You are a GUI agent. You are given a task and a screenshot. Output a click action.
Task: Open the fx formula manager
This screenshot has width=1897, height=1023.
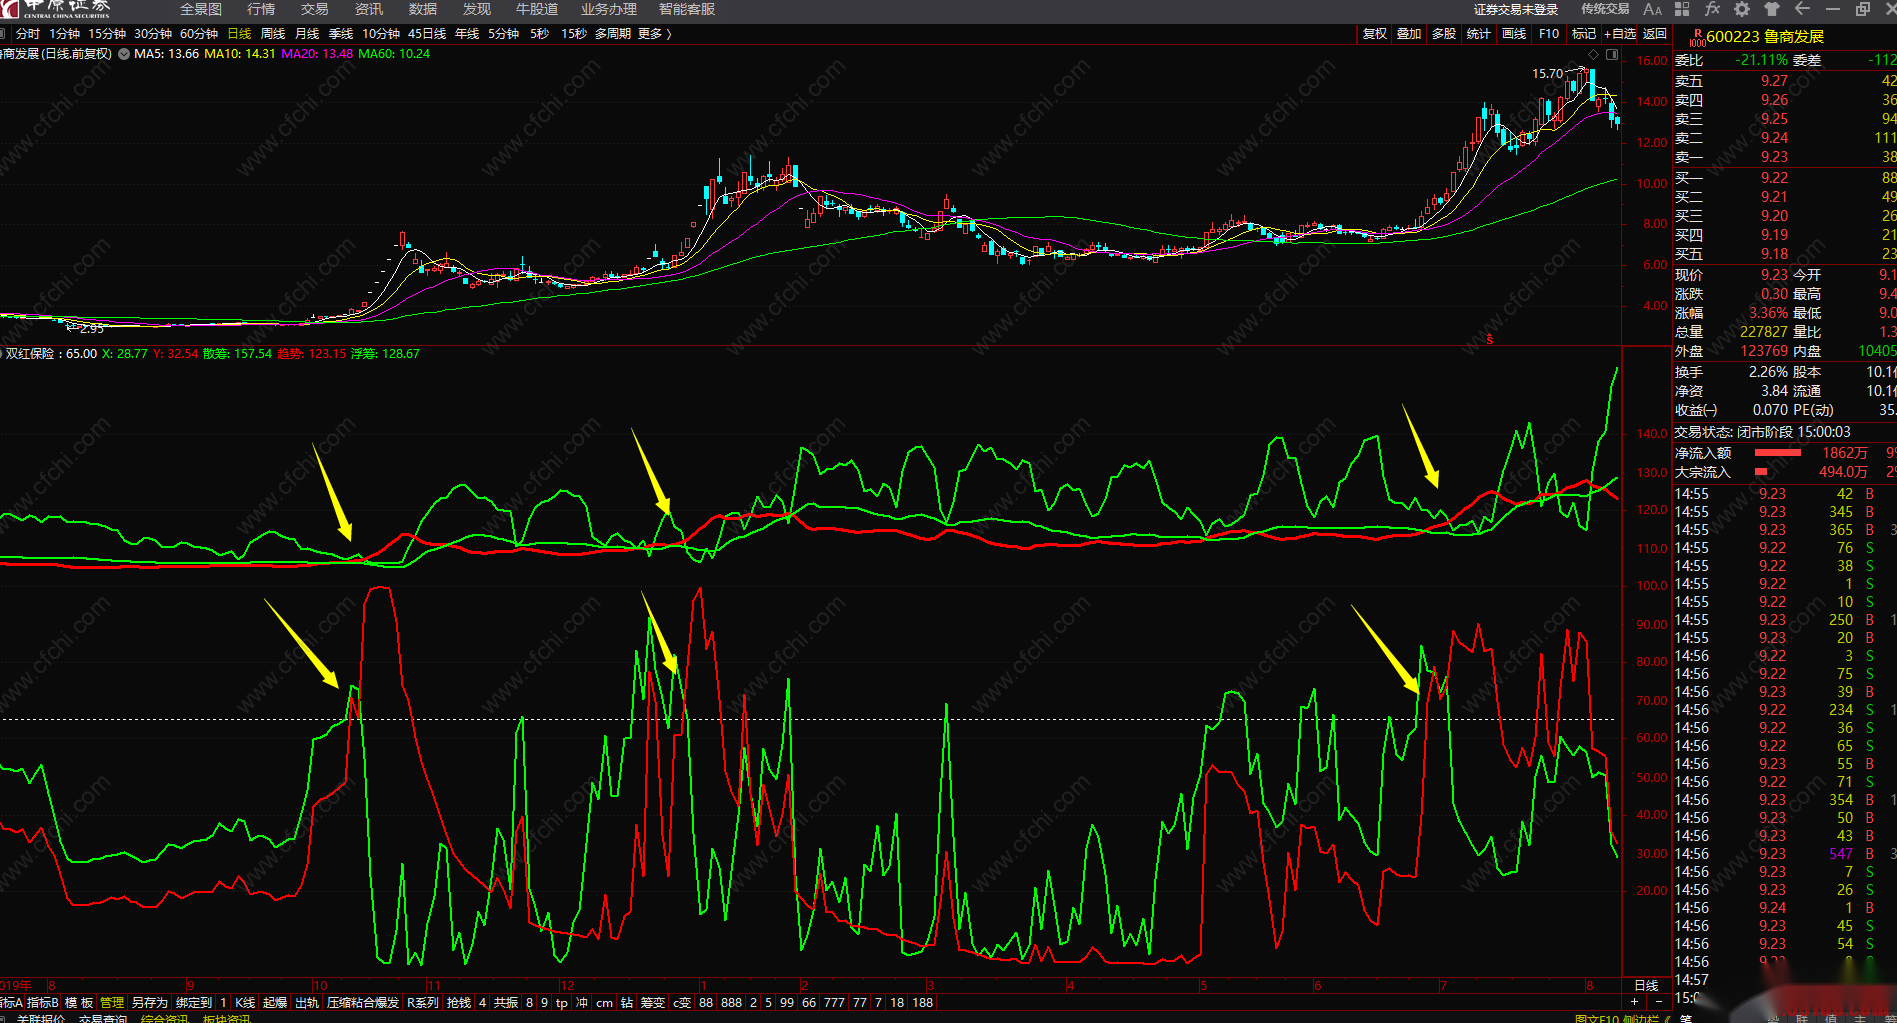1712,9
